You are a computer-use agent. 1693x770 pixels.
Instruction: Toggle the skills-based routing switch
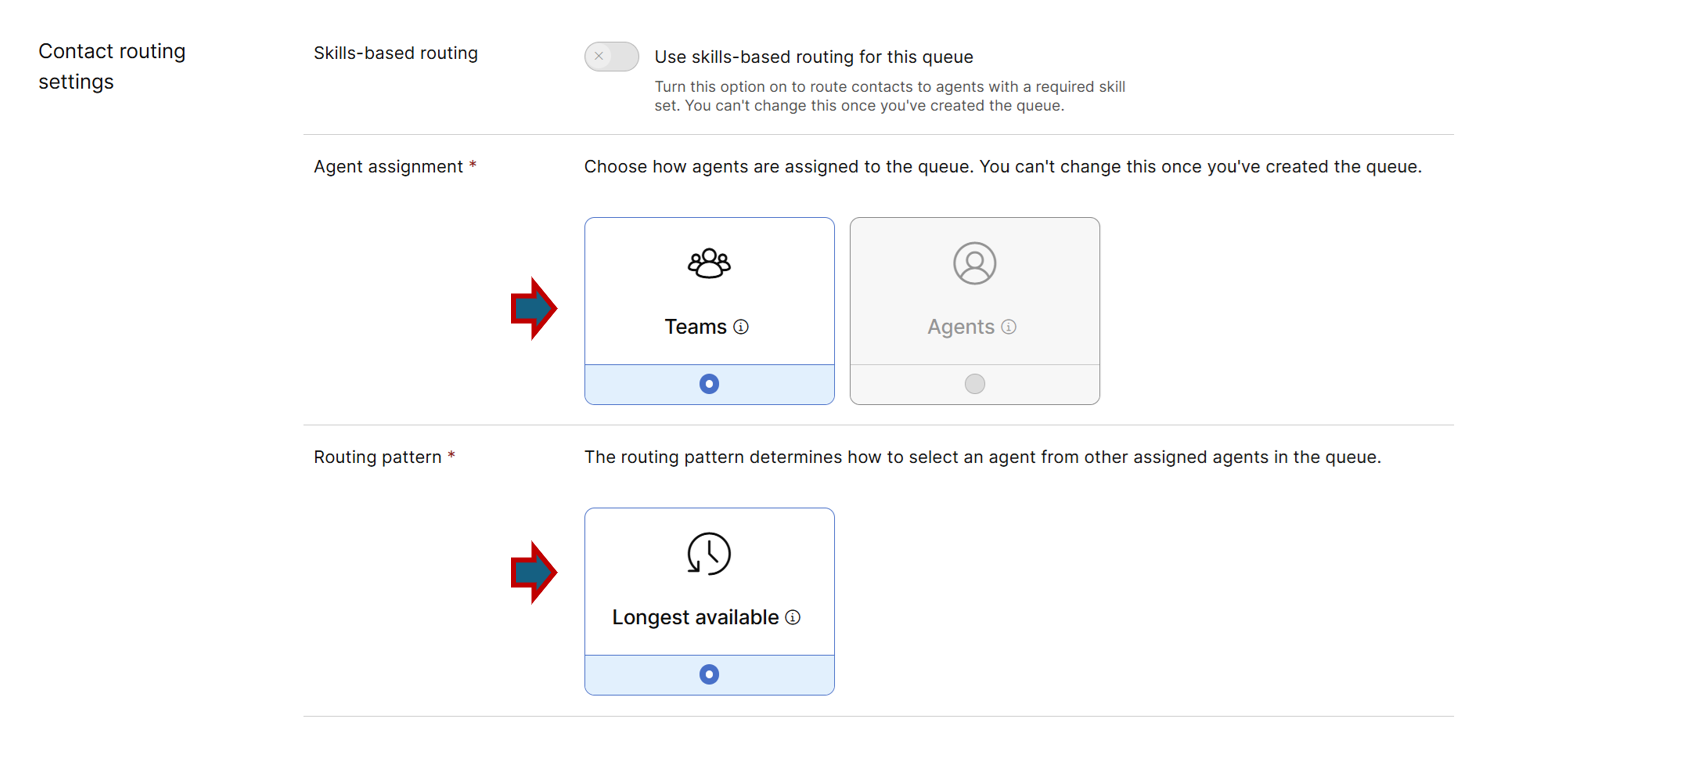coord(611,56)
